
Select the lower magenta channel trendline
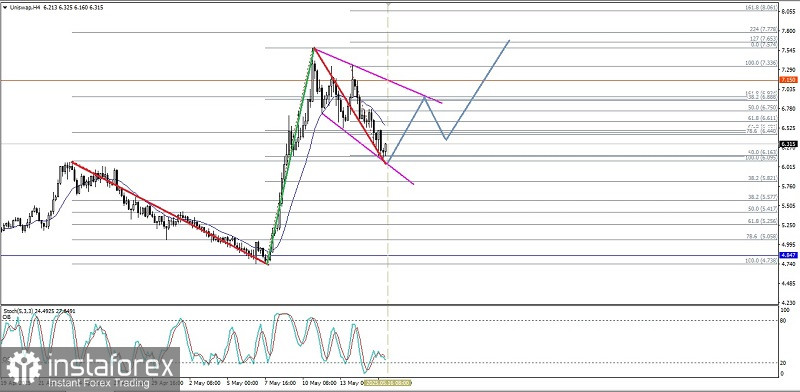(x=367, y=149)
